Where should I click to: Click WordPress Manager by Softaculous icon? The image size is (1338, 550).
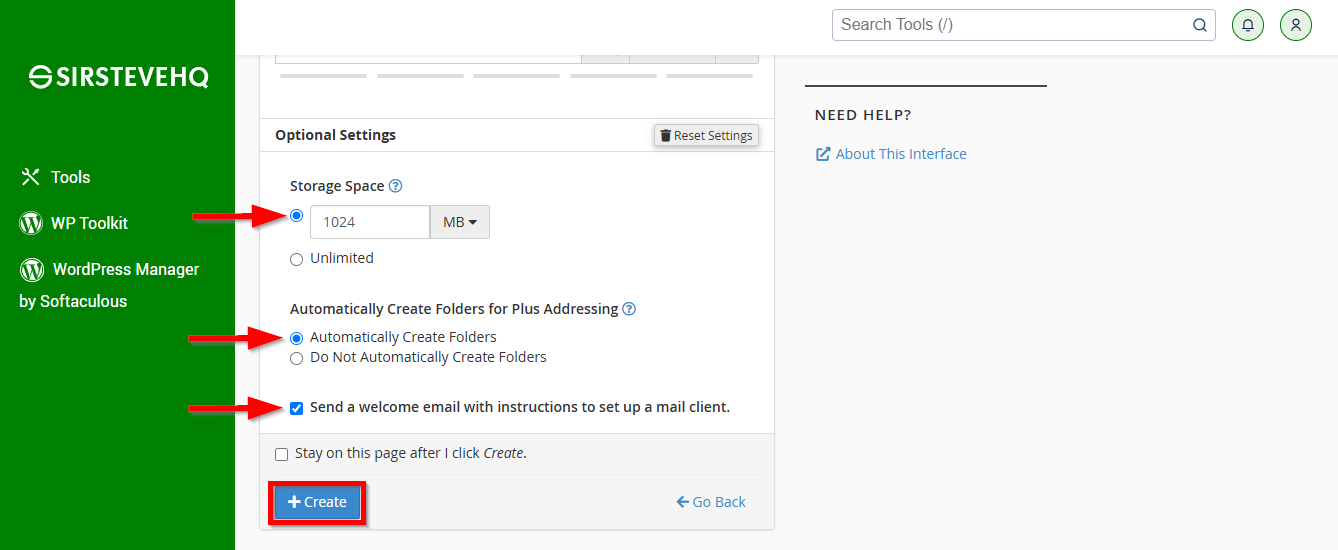tap(33, 269)
